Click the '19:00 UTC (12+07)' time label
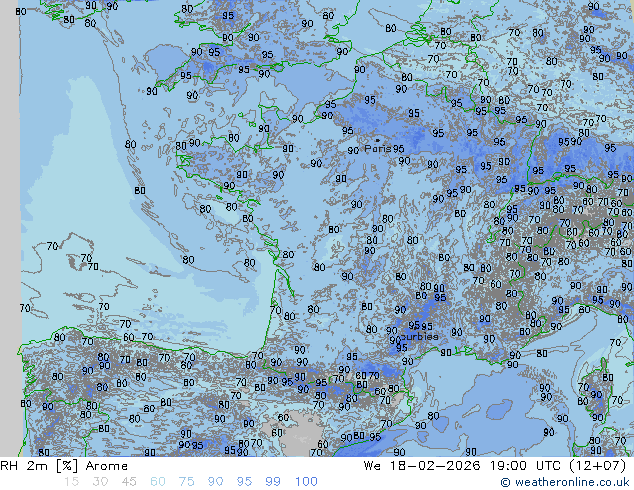 point(558,466)
